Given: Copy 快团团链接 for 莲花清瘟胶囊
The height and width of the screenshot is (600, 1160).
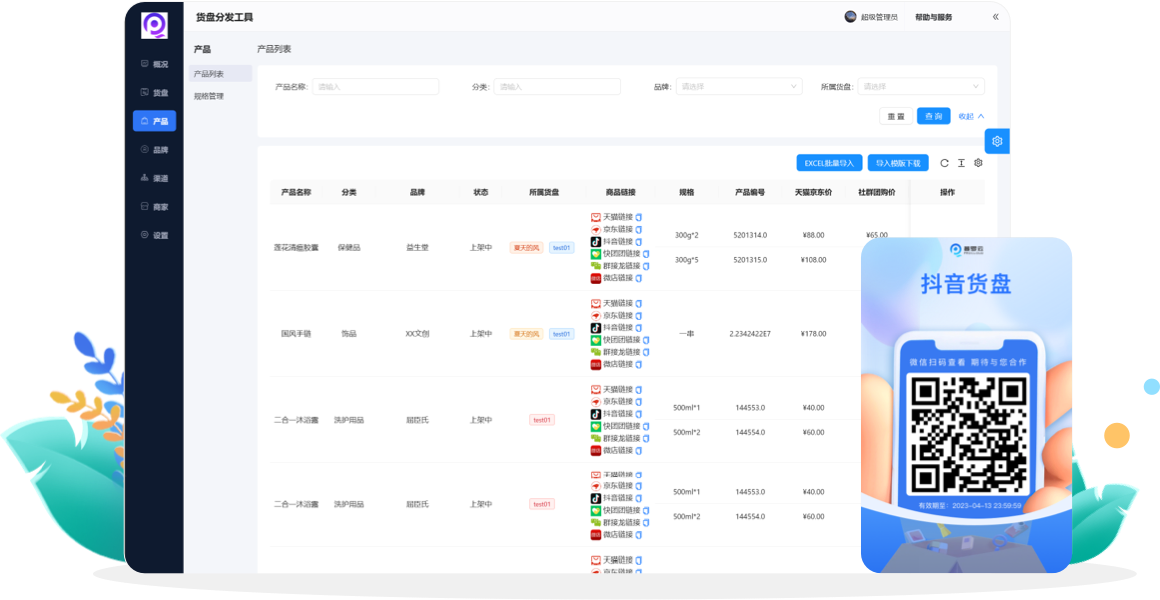Looking at the screenshot, I should click(646, 254).
